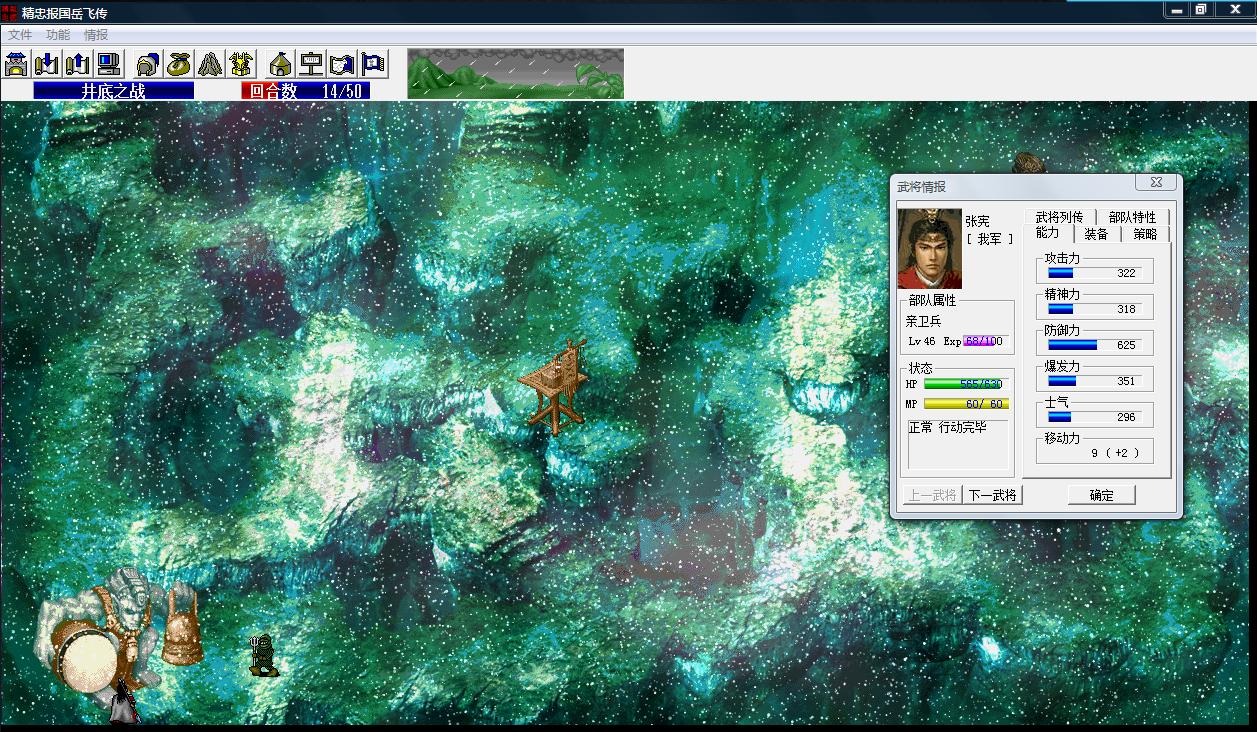This screenshot has height=732, width=1257.
Task: Click the money pouch toolbar icon
Action: point(179,64)
